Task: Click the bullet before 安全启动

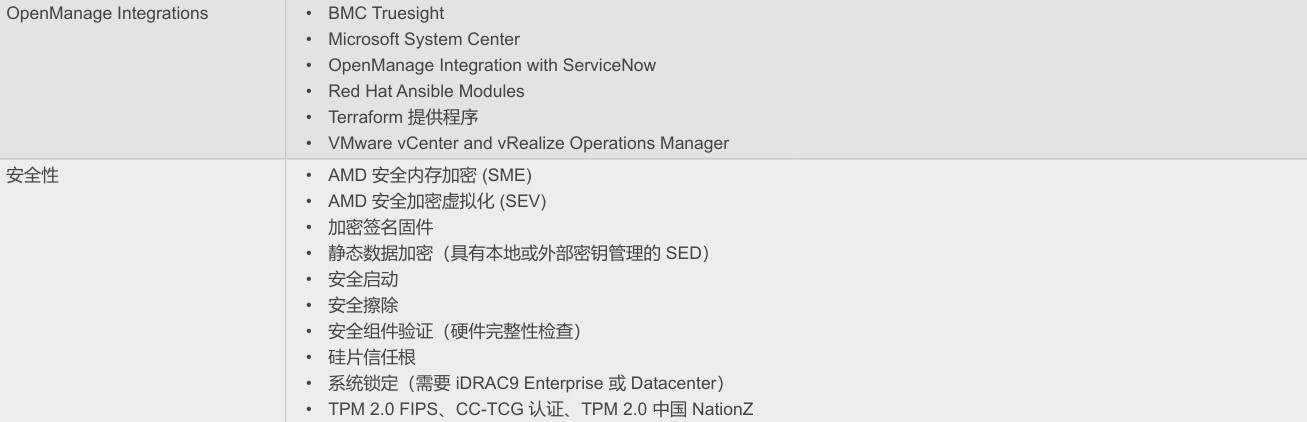Action: 311,279
